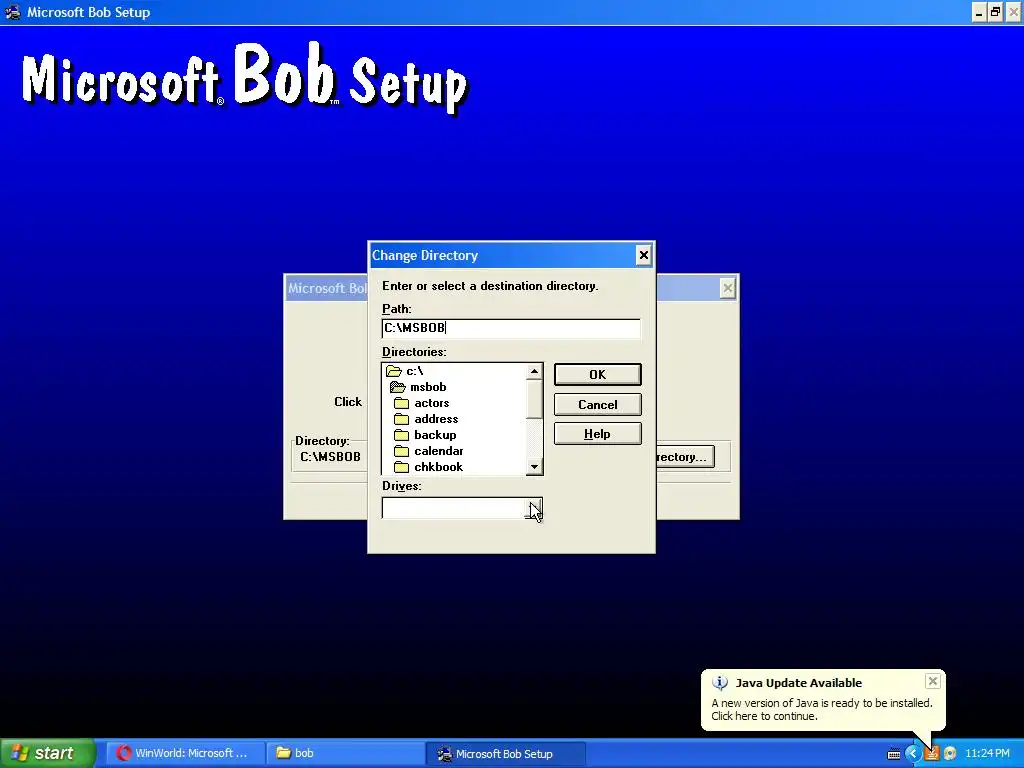Select the address folder
1024x768 pixels.
coord(436,419)
